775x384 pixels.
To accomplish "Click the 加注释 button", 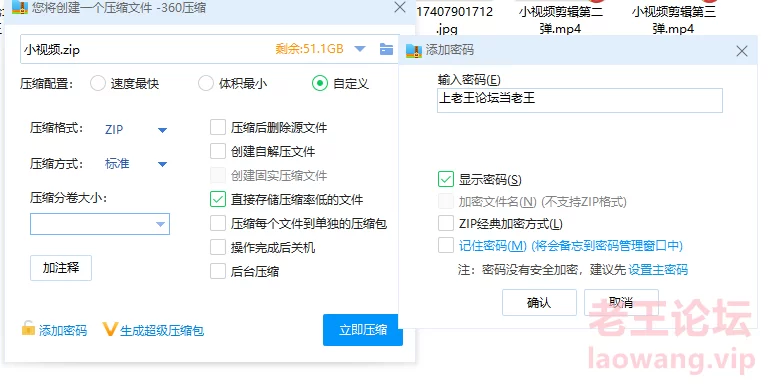I will click(61, 268).
